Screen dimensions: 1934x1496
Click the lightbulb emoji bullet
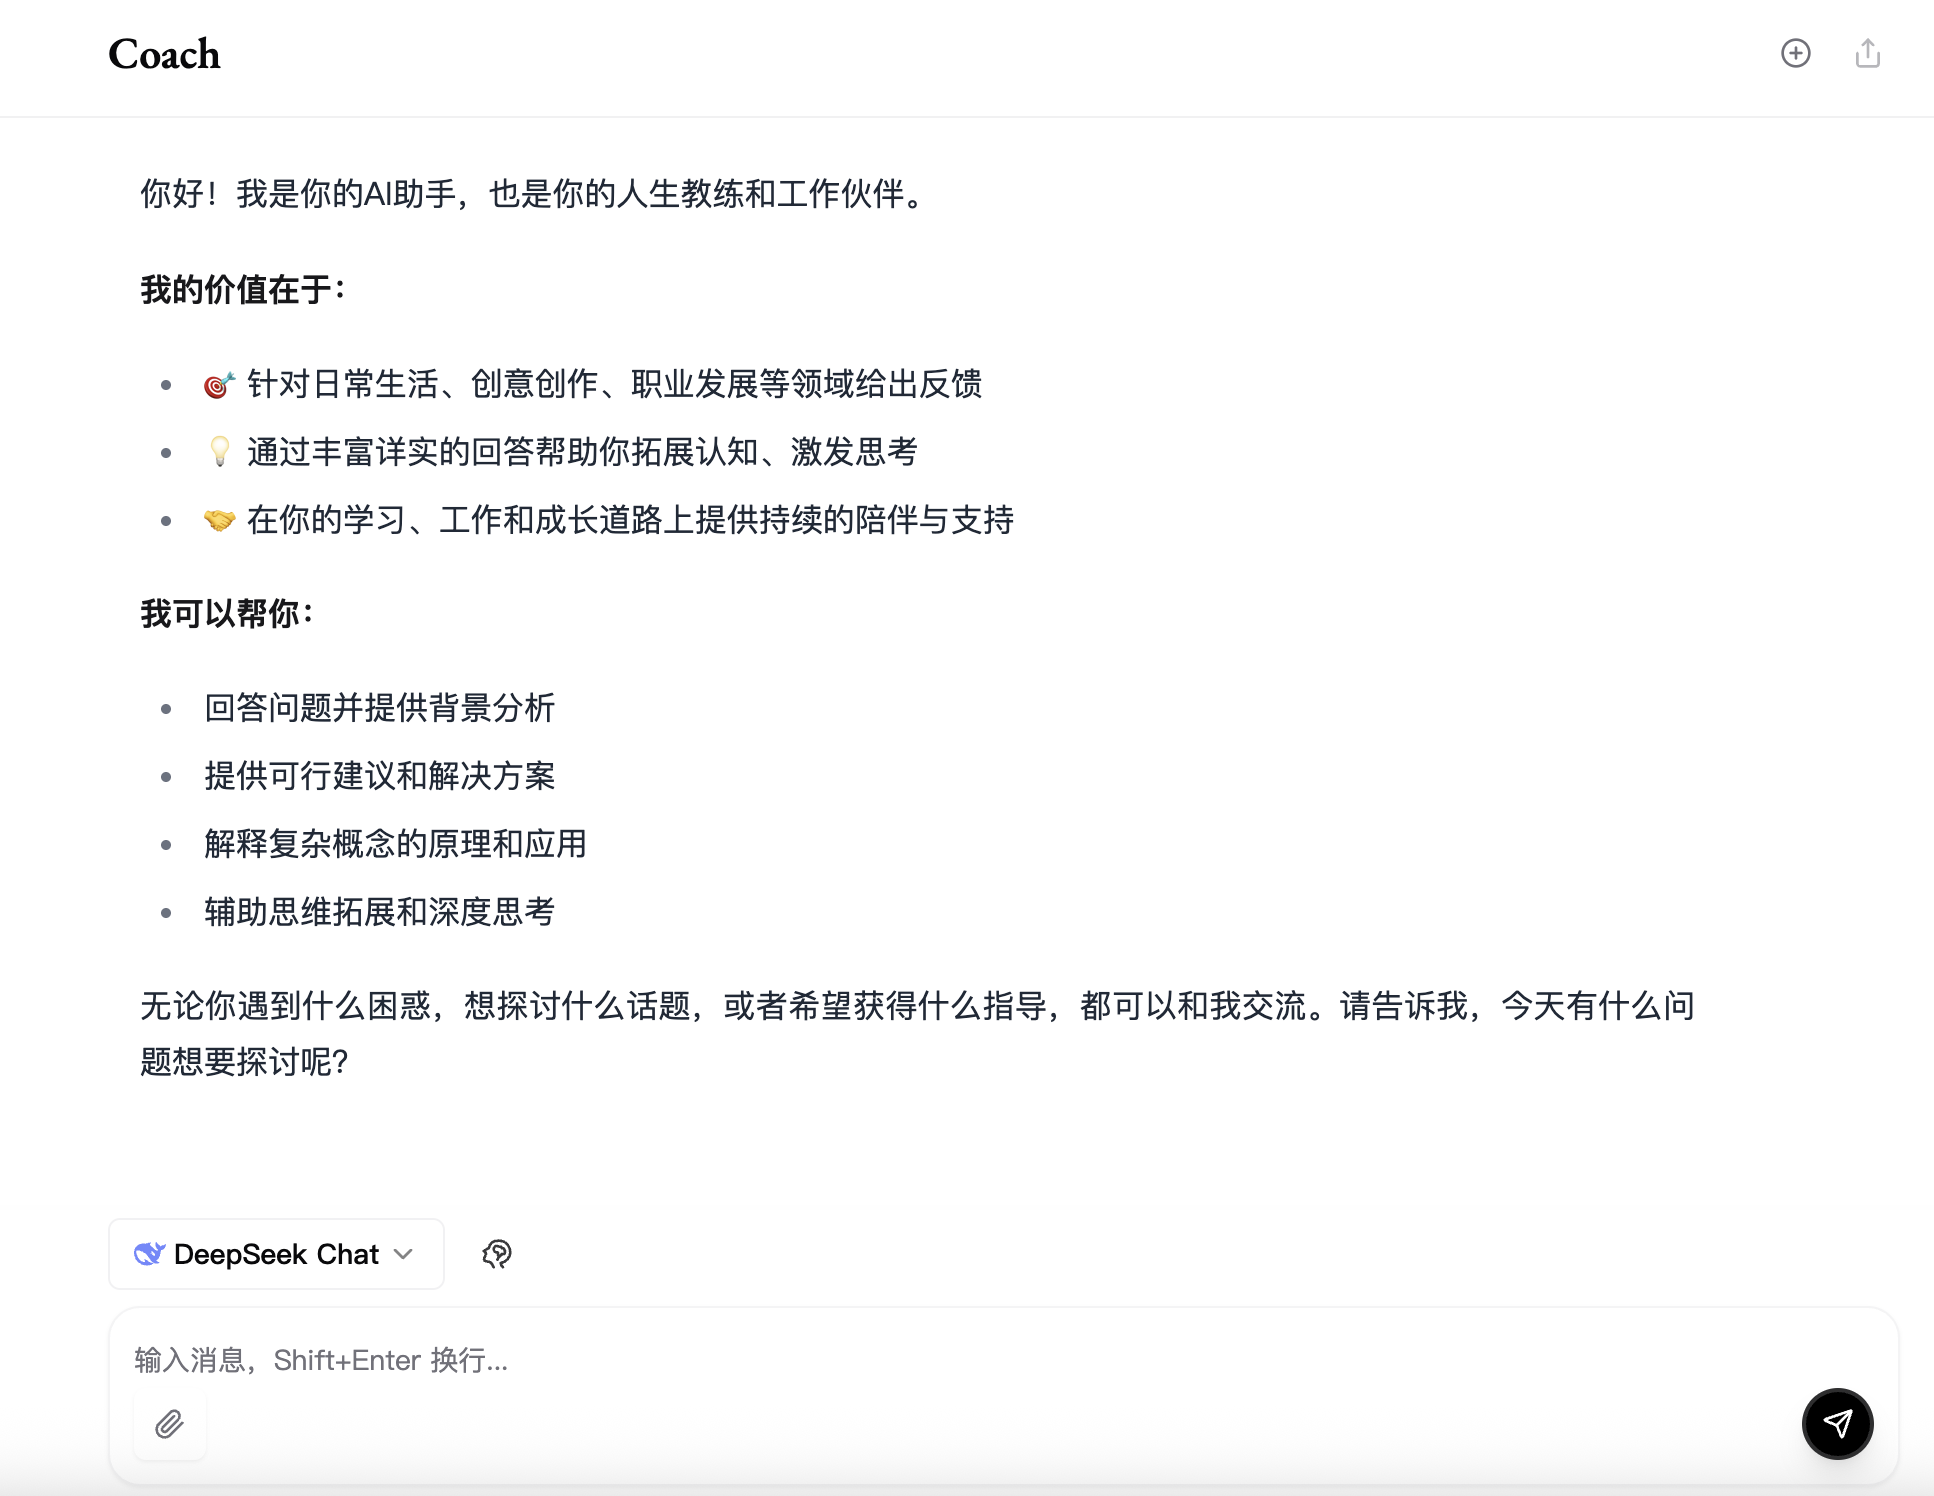pyautogui.click(x=219, y=452)
